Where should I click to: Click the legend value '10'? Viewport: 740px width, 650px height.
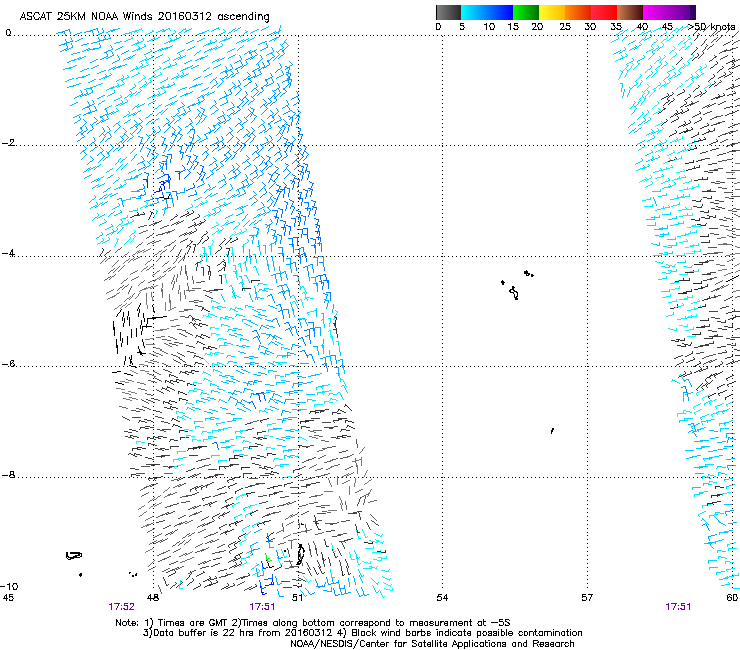[489, 27]
